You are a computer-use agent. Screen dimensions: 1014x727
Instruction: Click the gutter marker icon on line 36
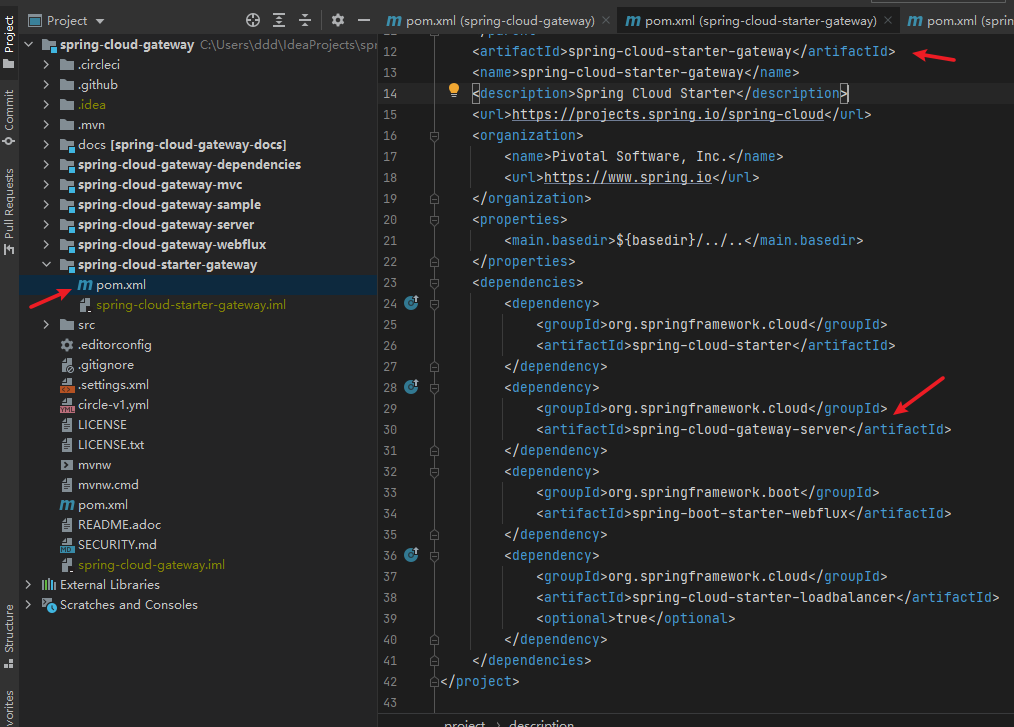(x=410, y=555)
